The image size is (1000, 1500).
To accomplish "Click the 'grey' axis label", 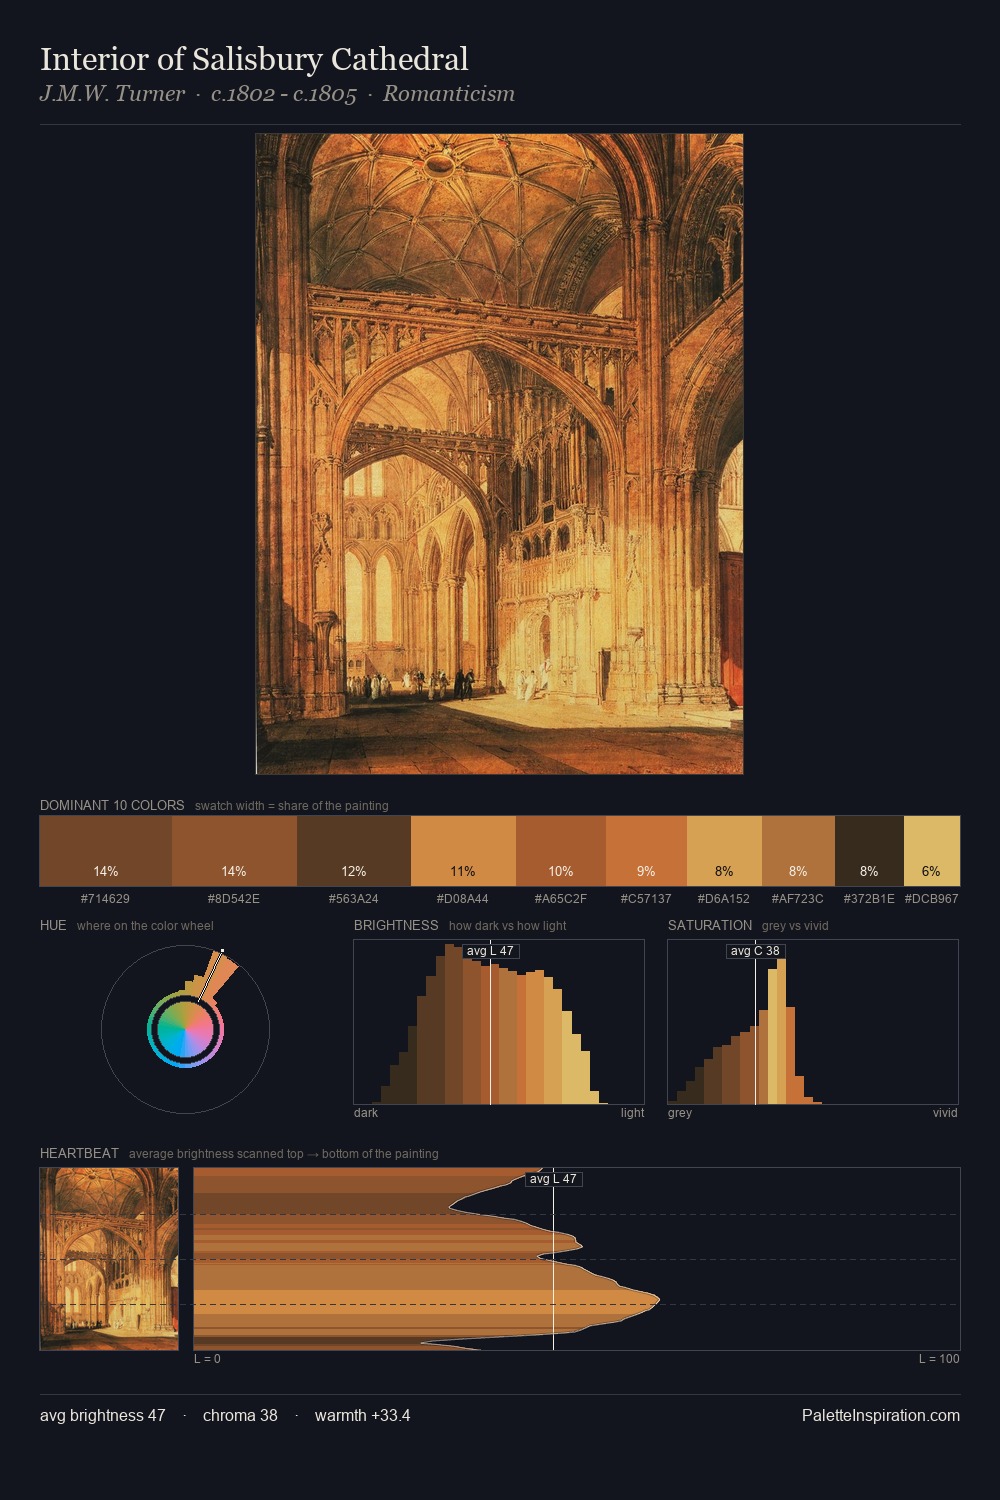I will (680, 1113).
